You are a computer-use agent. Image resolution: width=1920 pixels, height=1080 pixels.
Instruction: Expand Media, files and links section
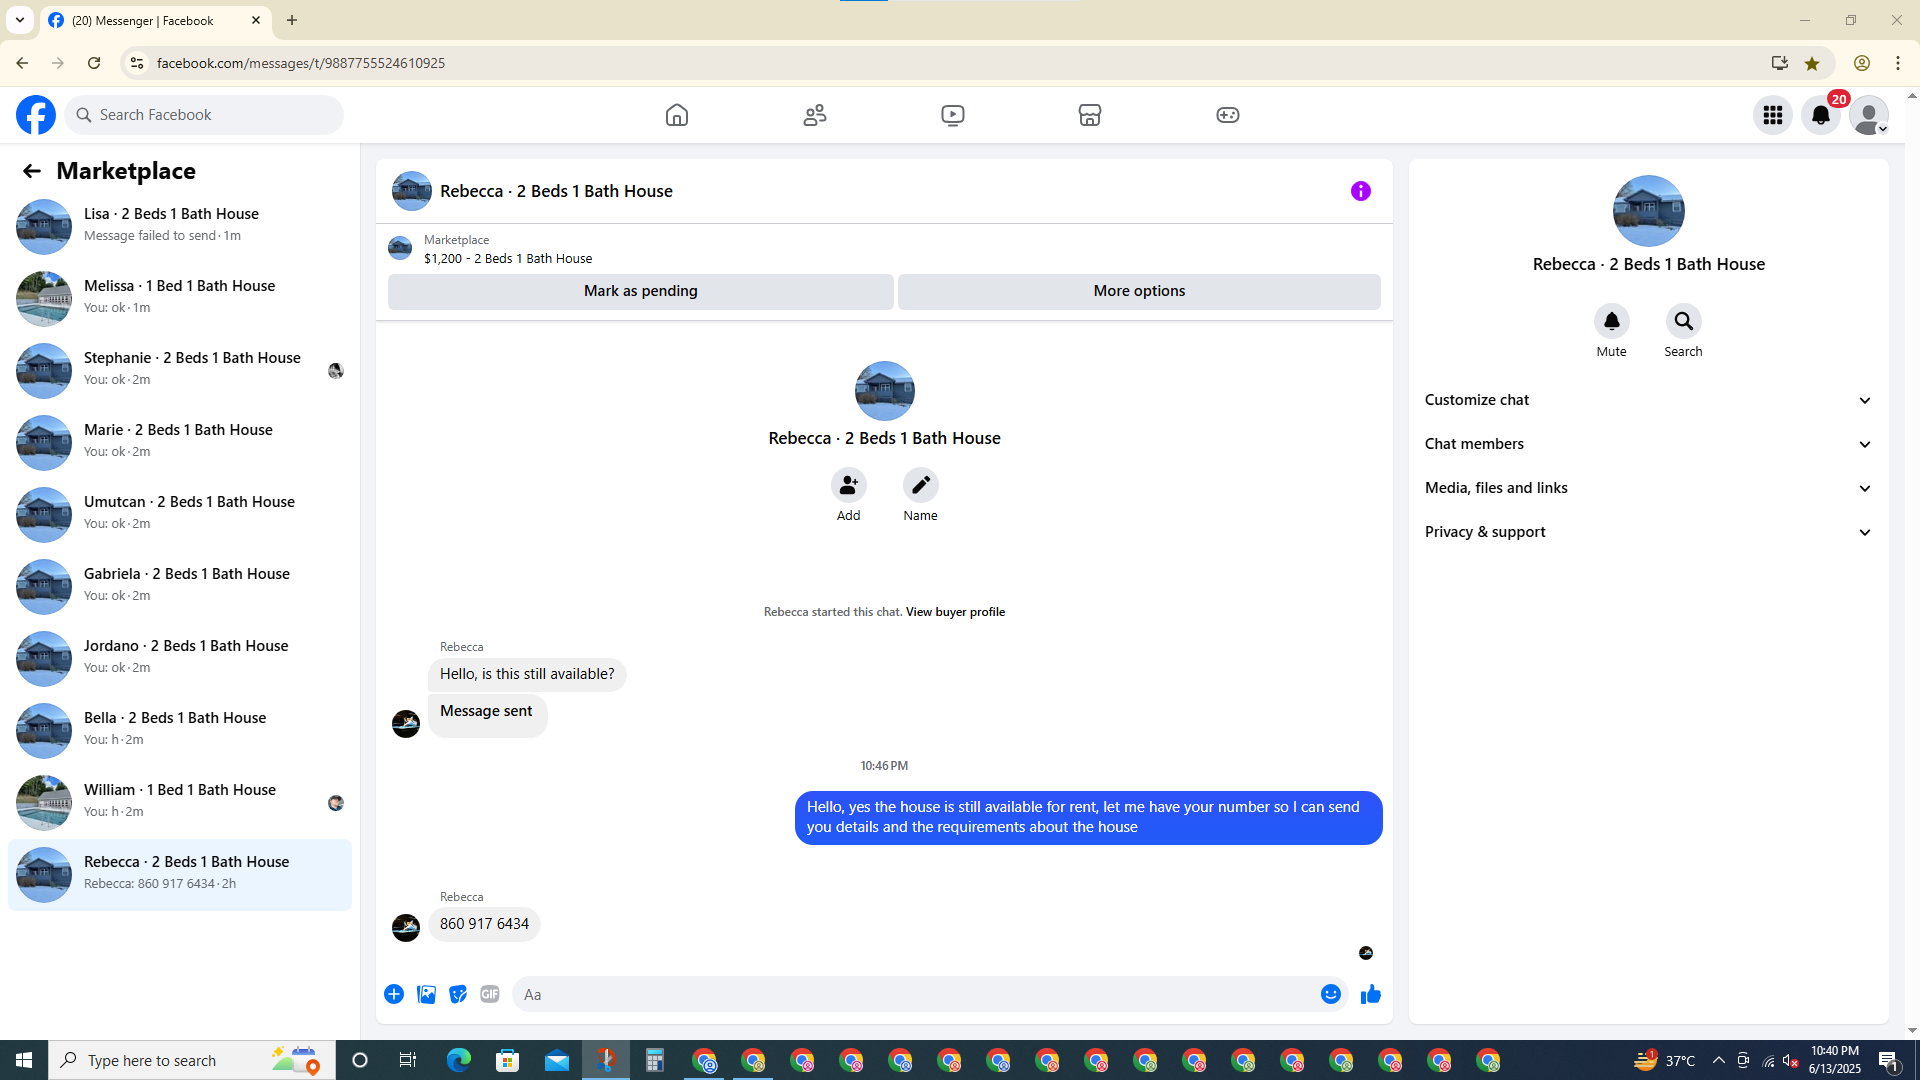click(x=1648, y=488)
